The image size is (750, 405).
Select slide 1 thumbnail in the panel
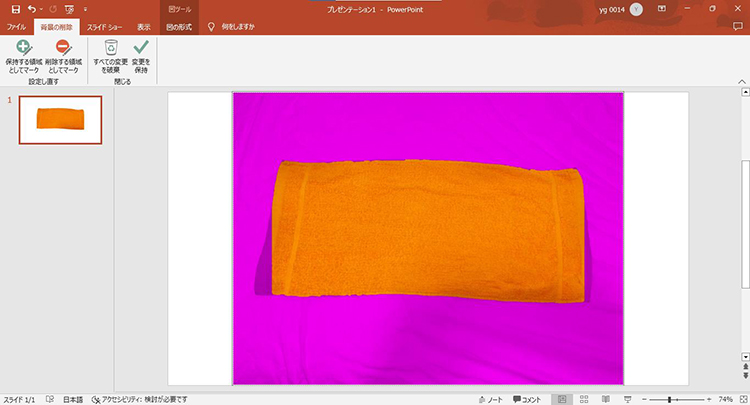click(x=60, y=119)
